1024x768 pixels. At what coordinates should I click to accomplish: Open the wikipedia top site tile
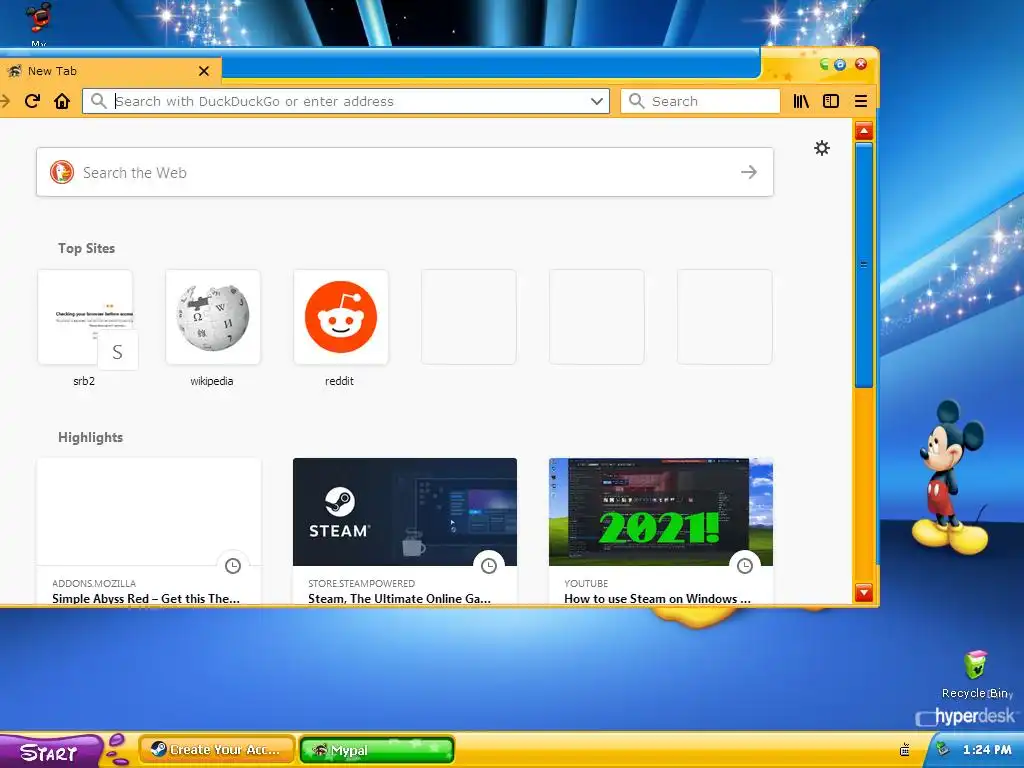[213, 317]
